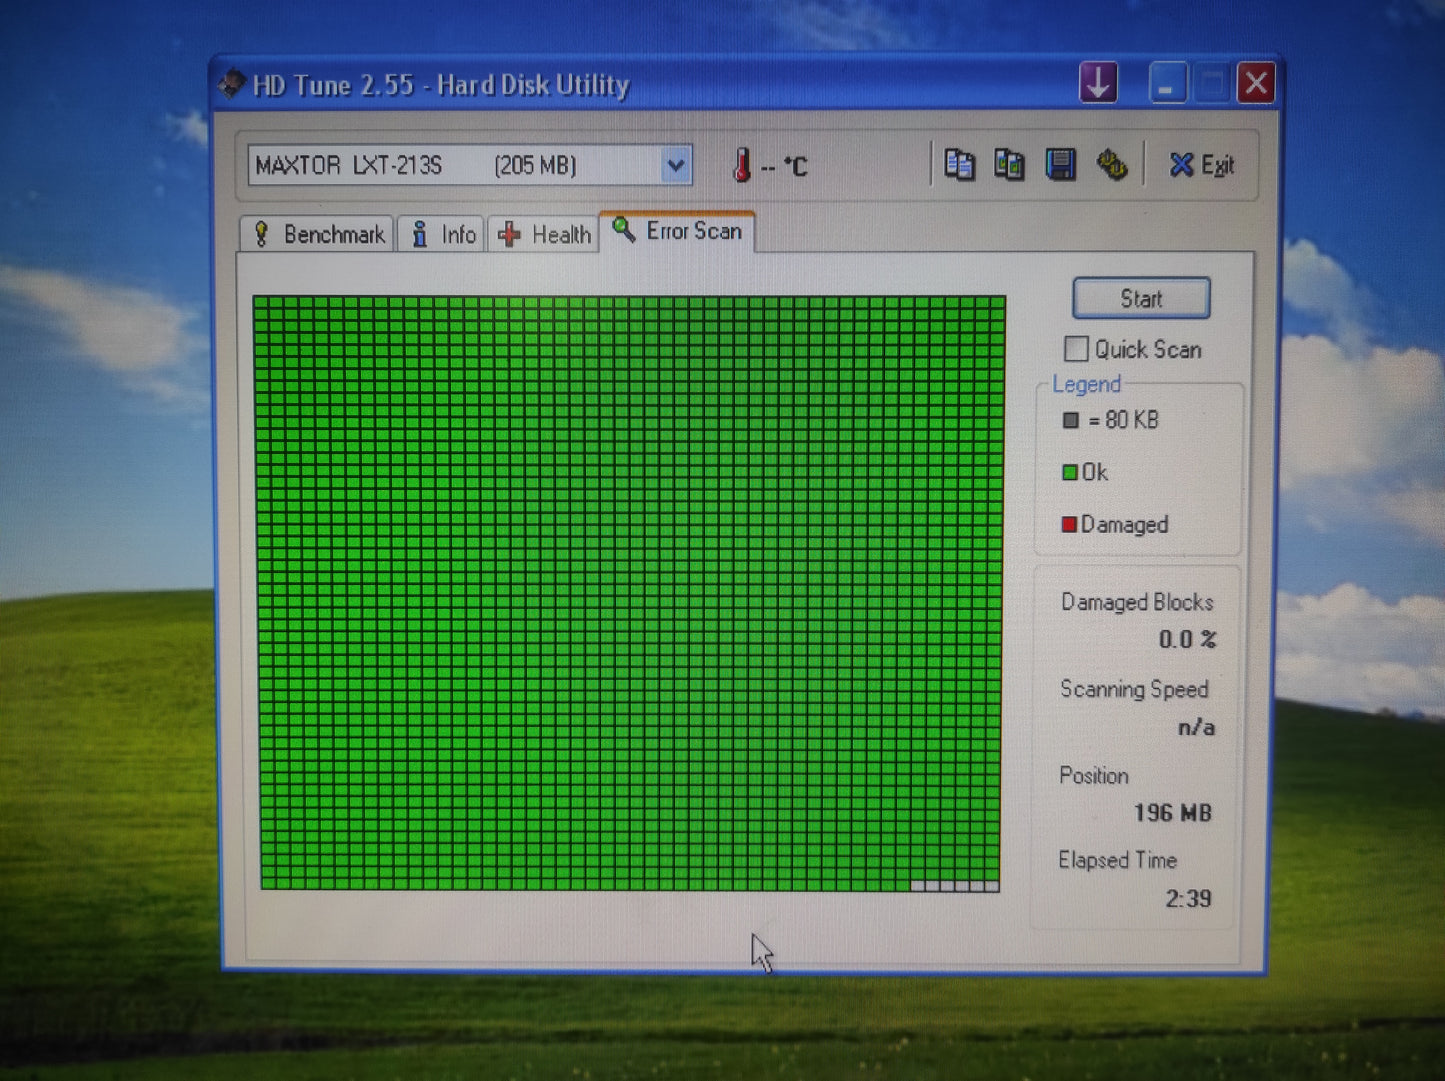Click the Exit button
Viewport: 1445px width, 1081px height.
(x=1201, y=165)
